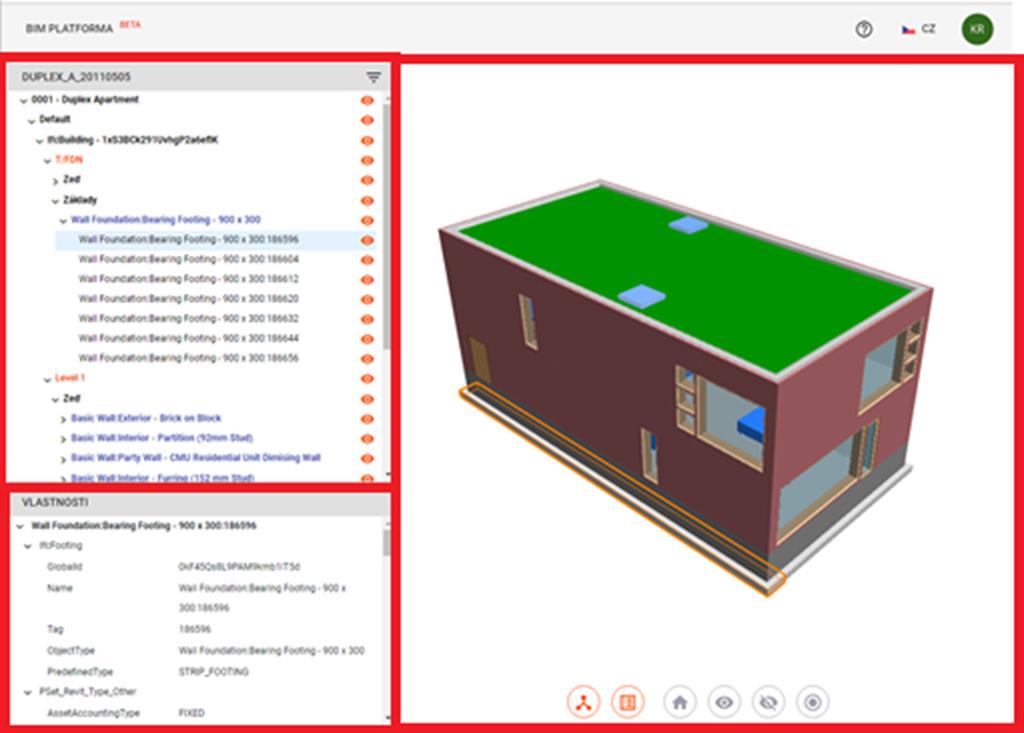Toggle the properties panel button
This screenshot has width=1024, height=733.
point(628,702)
